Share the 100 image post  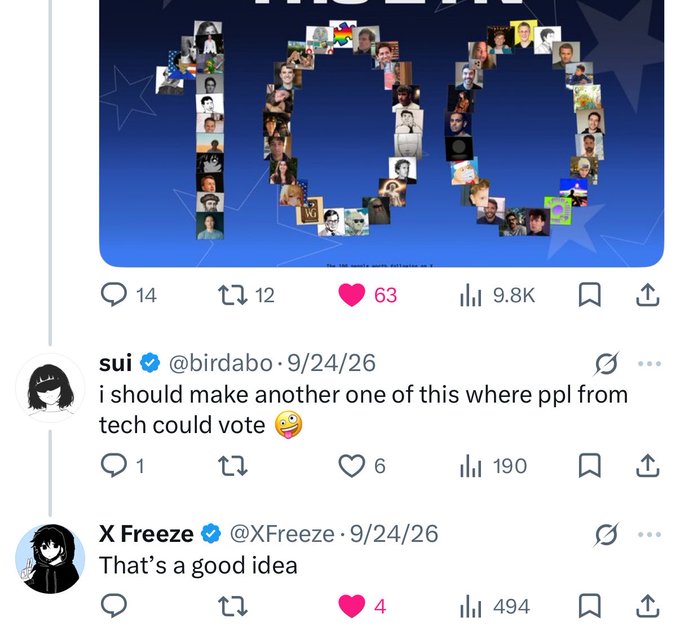(x=647, y=295)
